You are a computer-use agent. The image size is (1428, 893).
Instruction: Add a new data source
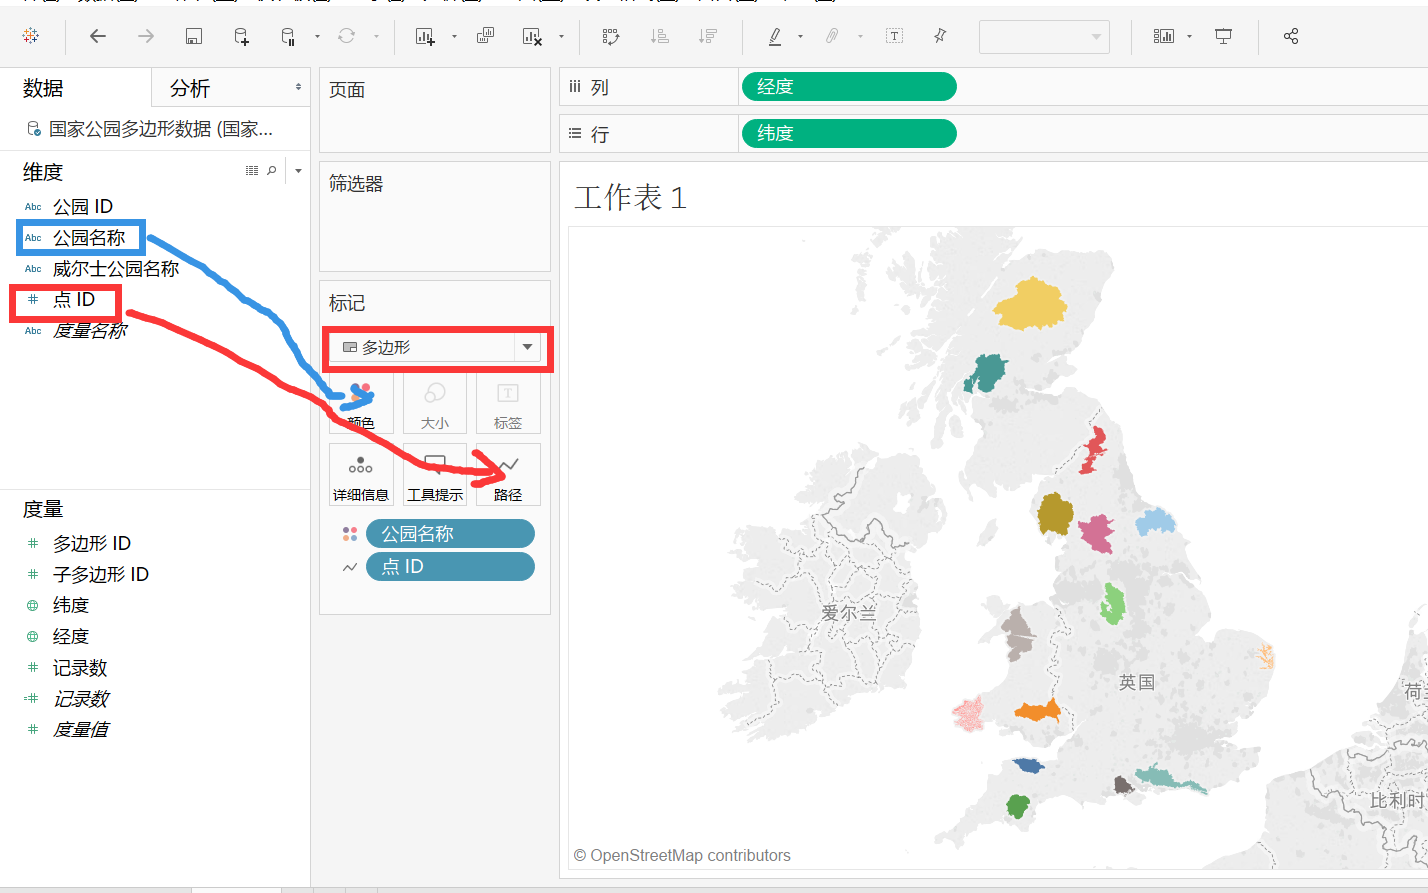(241, 36)
